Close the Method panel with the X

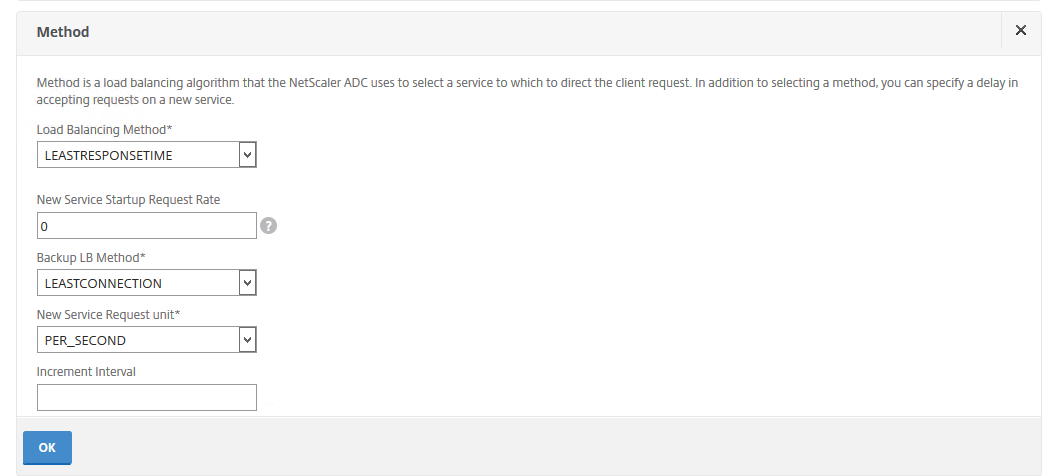click(x=1021, y=31)
